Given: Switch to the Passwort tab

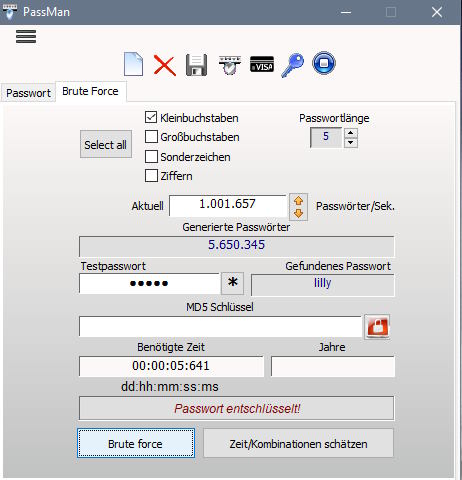Looking at the screenshot, I should tap(28, 93).
